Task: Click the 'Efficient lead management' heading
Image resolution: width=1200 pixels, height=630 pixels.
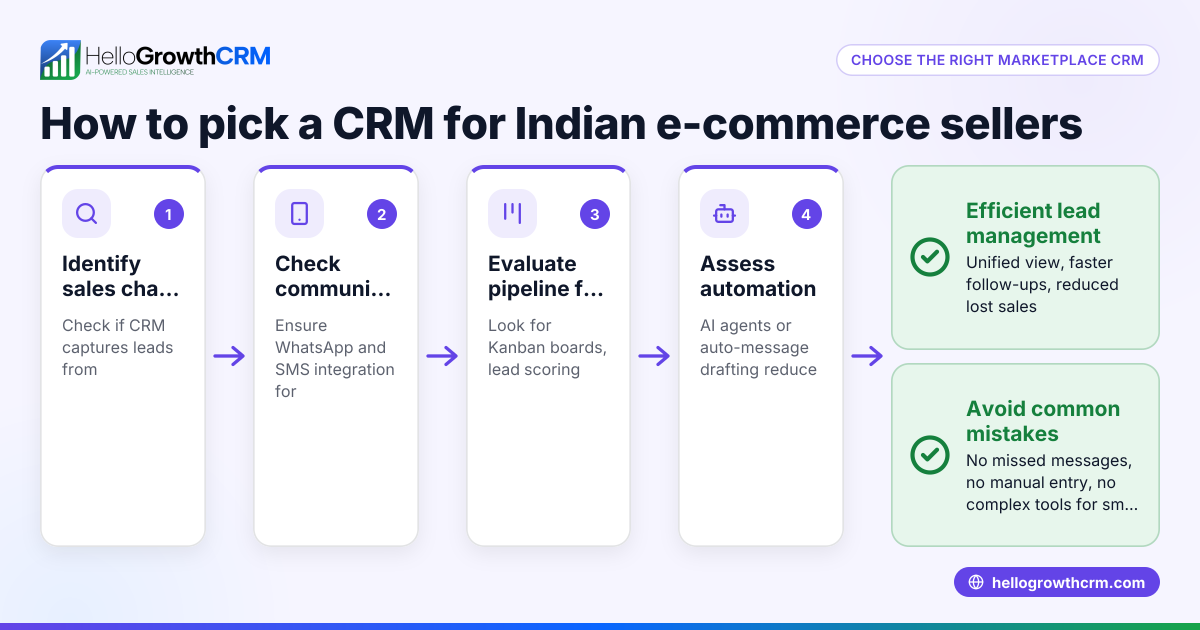Action: (1033, 223)
